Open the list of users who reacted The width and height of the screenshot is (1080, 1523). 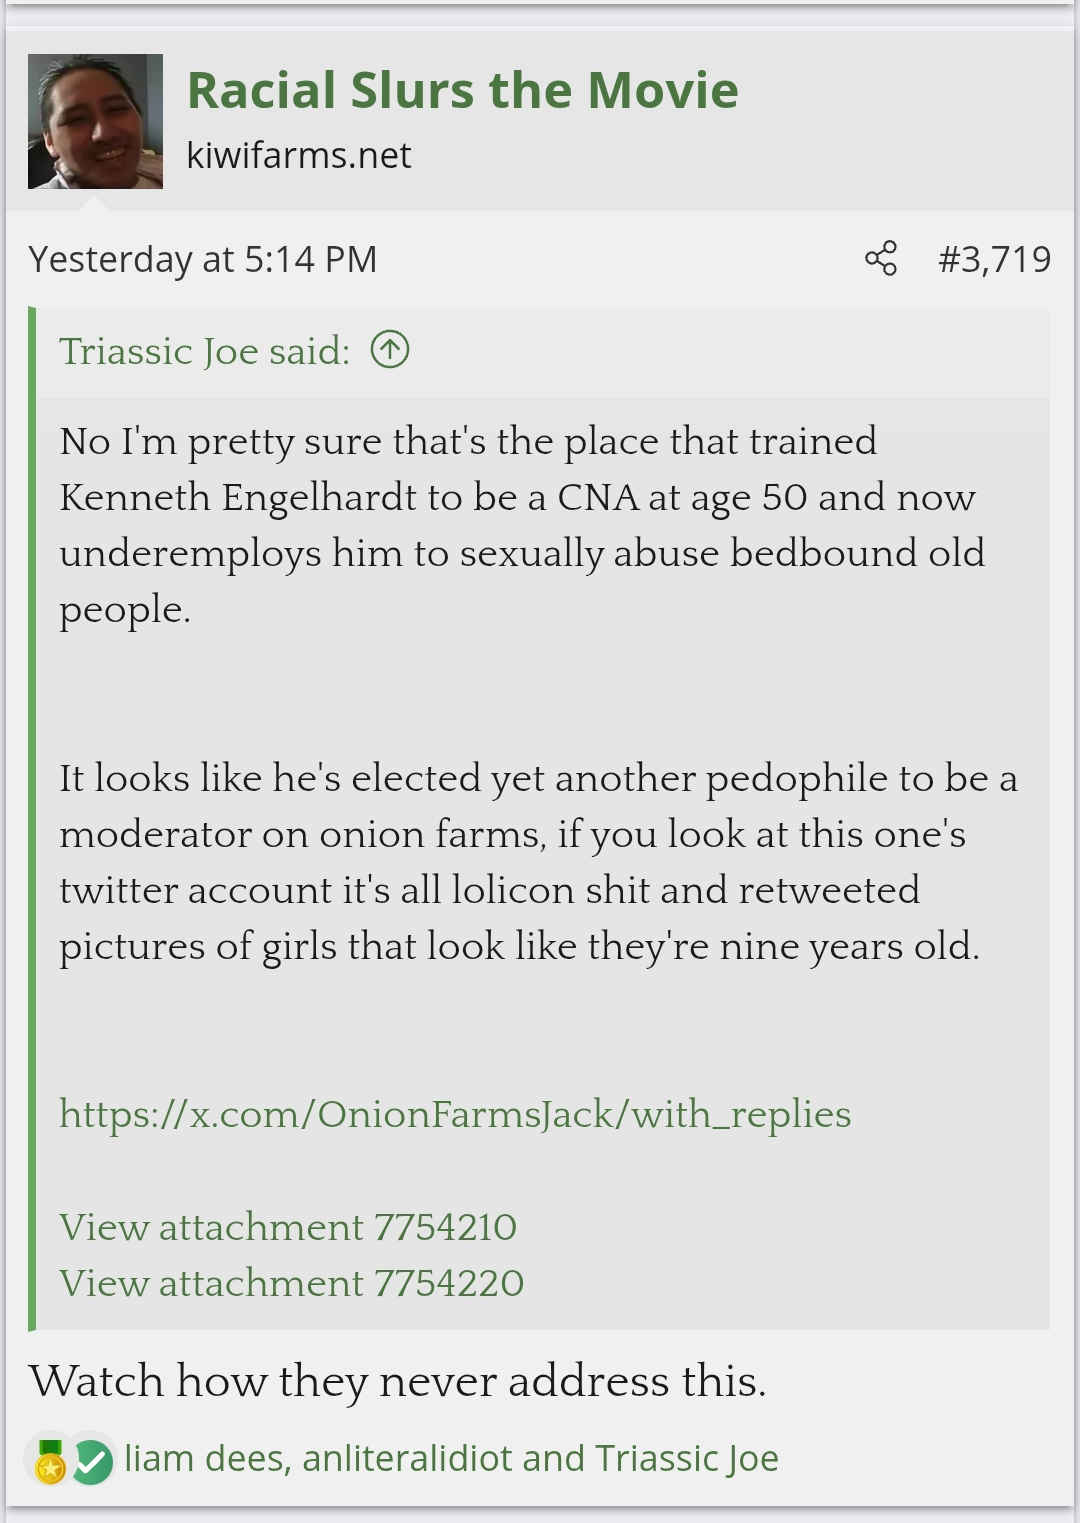[451, 1459]
